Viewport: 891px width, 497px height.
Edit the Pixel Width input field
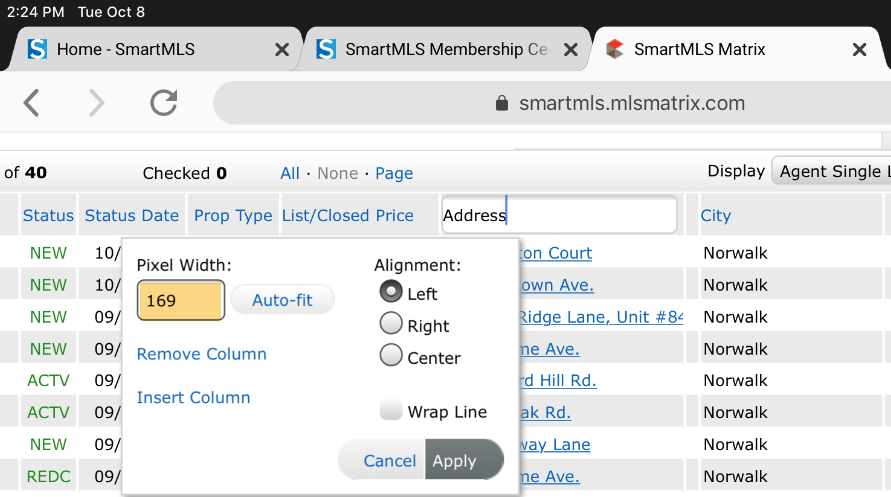coord(181,300)
